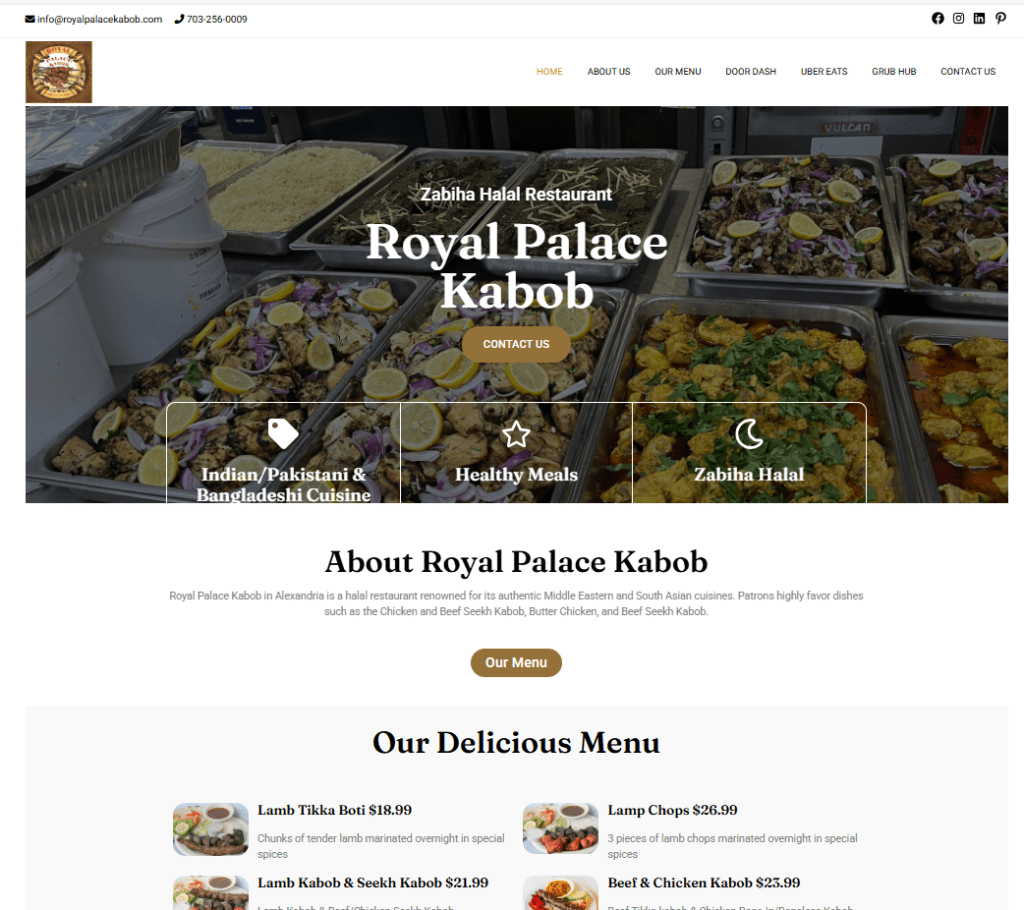Select GRUB HUB in the navigation
Image resolution: width=1024 pixels, height=910 pixels.
[x=893, y=71]
